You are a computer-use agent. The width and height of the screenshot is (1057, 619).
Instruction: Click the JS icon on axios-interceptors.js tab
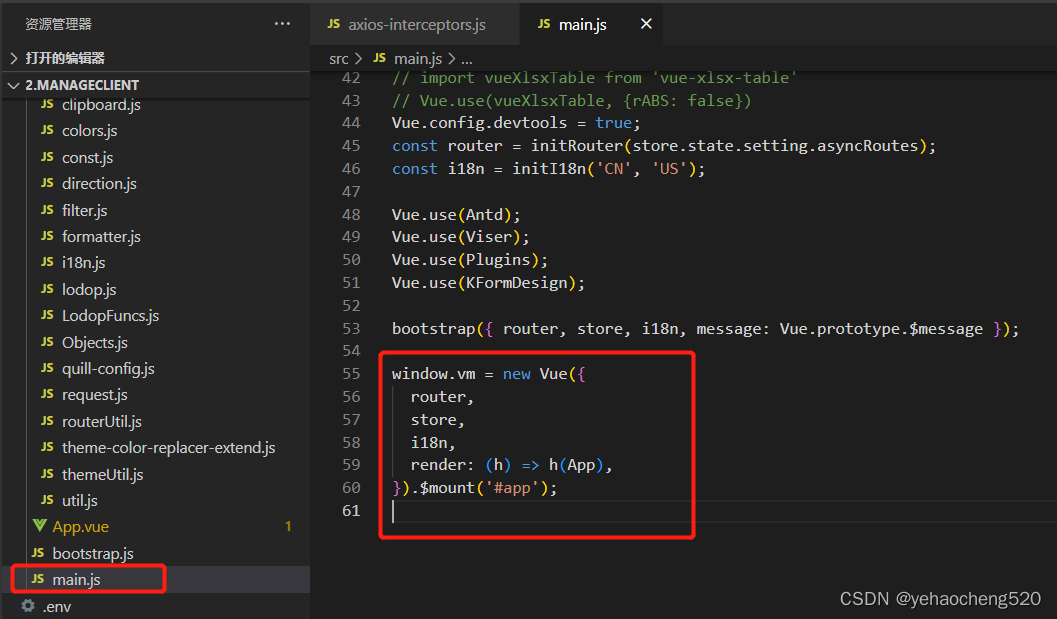[334, 24]
